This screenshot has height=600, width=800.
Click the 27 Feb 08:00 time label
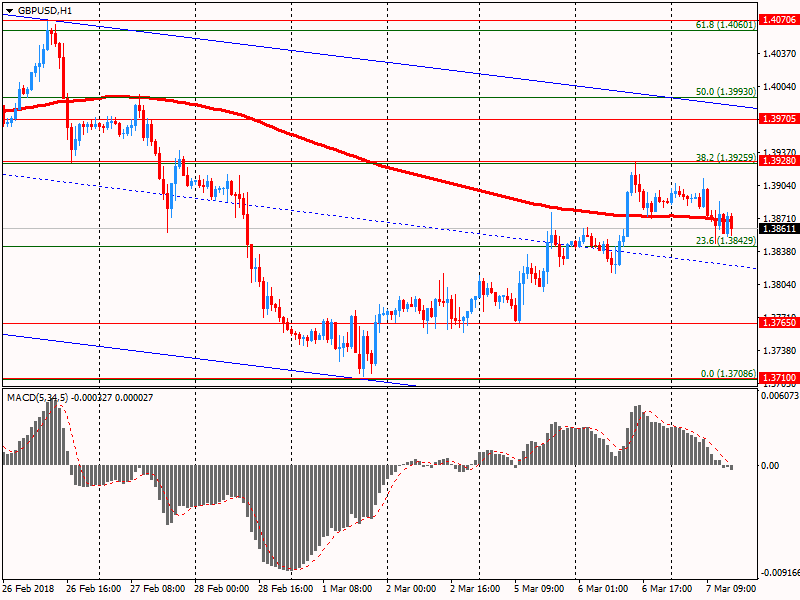pos(158,588)
